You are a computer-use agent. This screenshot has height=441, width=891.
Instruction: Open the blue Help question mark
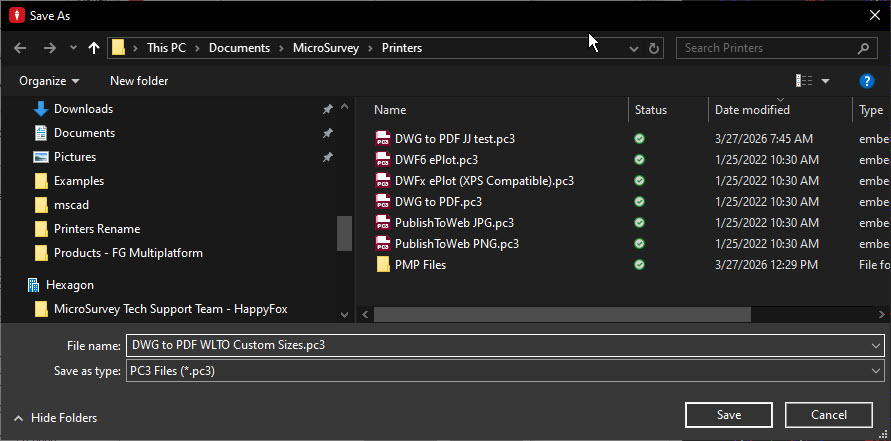(x=867, y=81)
